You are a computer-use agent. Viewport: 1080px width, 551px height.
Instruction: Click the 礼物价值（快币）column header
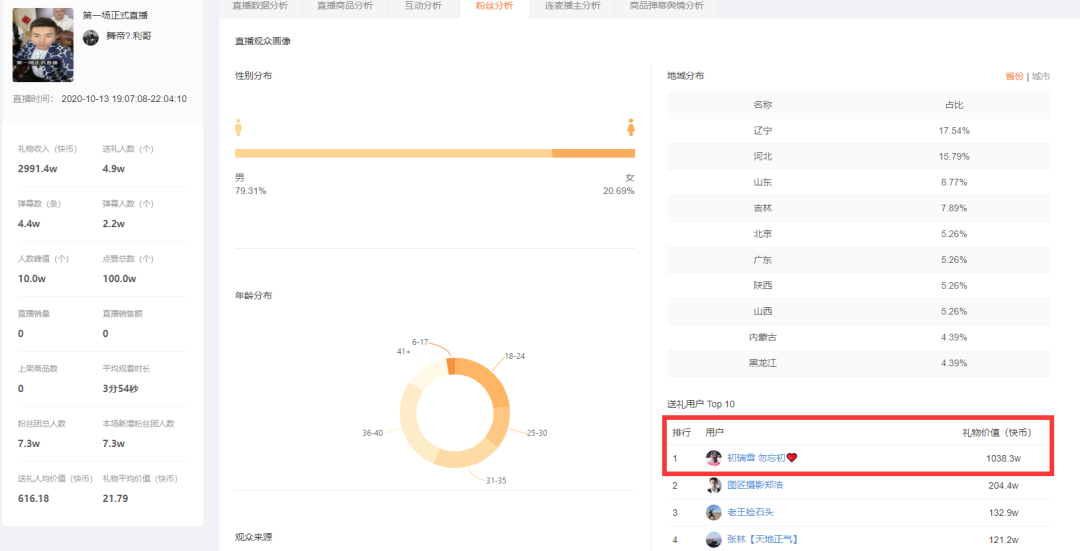point(997,433)
